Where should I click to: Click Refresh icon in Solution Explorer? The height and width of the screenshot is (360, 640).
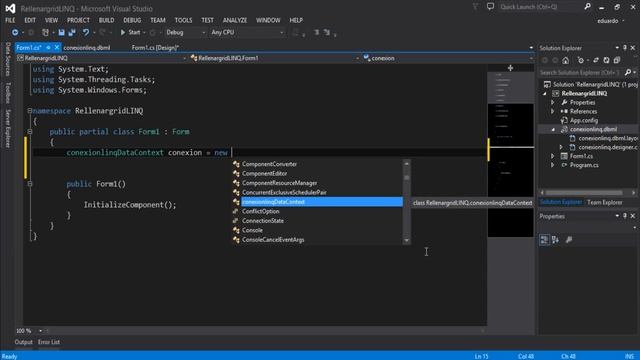[x=606, y=60]
